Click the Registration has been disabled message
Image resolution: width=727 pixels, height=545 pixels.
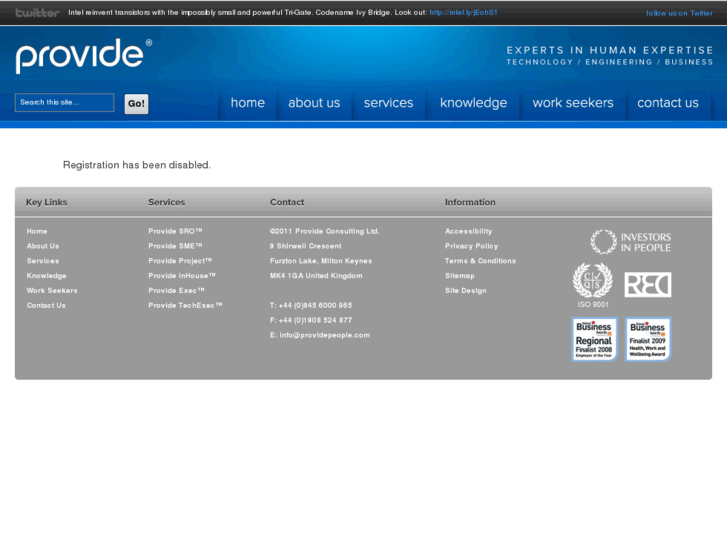pos(137,165)
